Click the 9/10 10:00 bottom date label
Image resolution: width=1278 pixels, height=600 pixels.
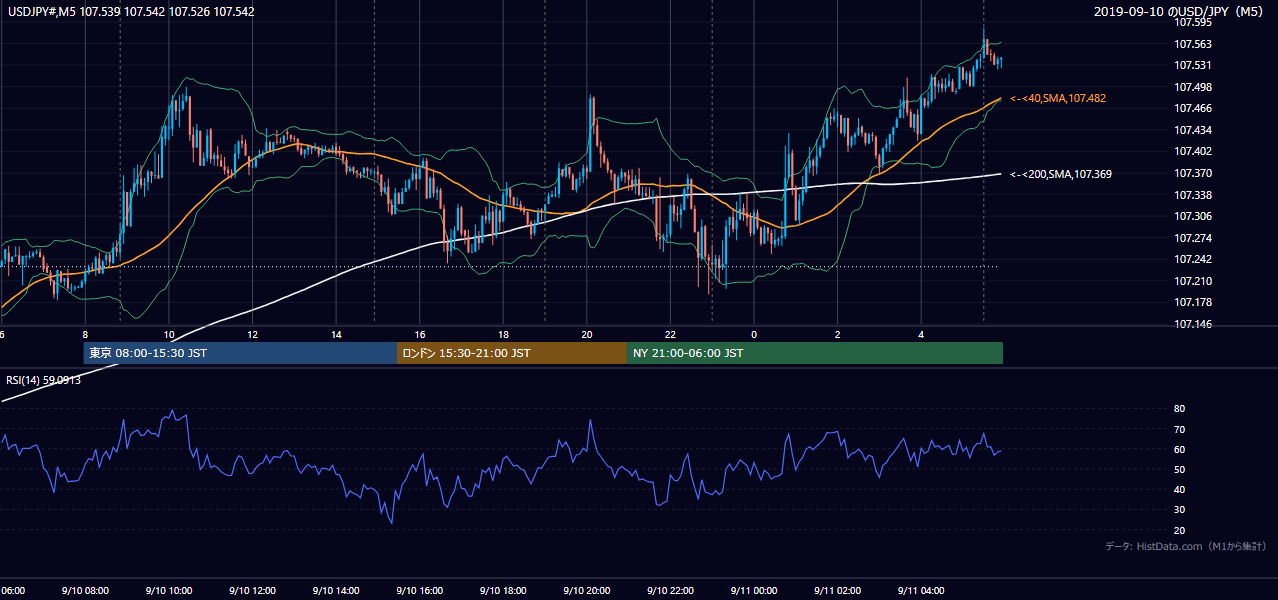(169, 591)
